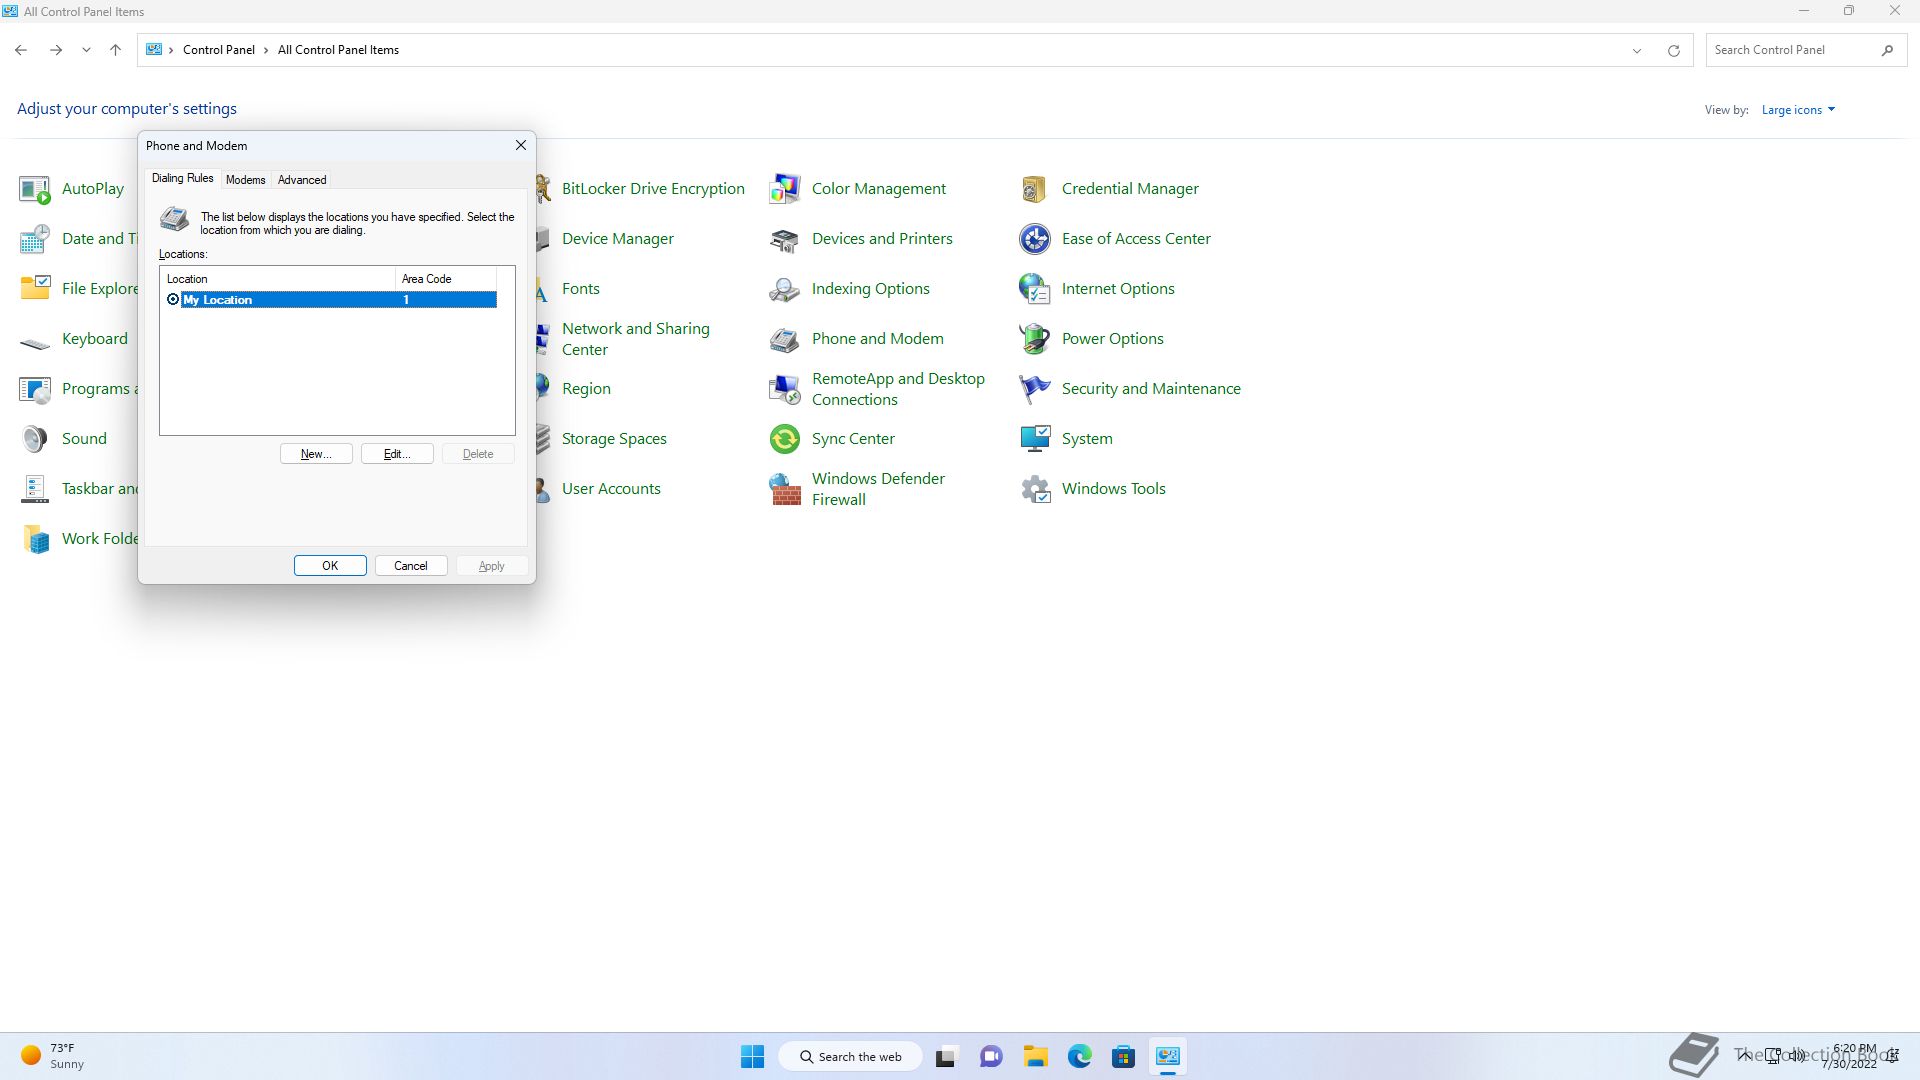Open Chat app from taskbar
Screen dimensions: 1920x1080
pos(991,1057)
